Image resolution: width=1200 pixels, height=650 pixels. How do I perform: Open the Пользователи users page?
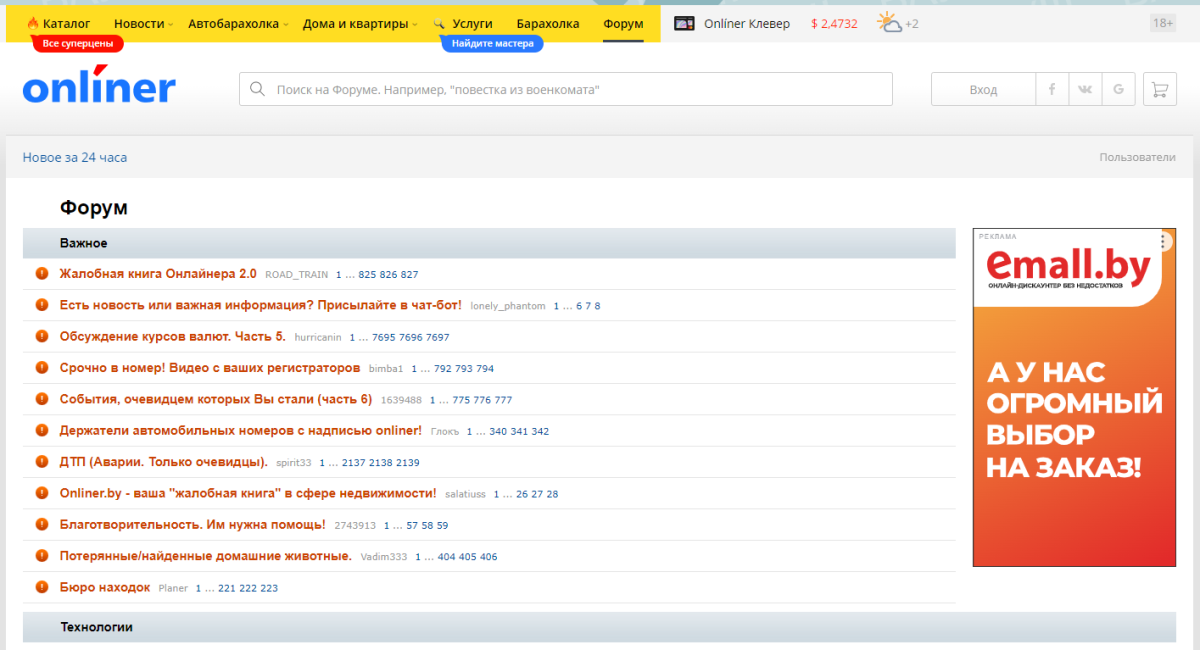tap(1137, 157)
